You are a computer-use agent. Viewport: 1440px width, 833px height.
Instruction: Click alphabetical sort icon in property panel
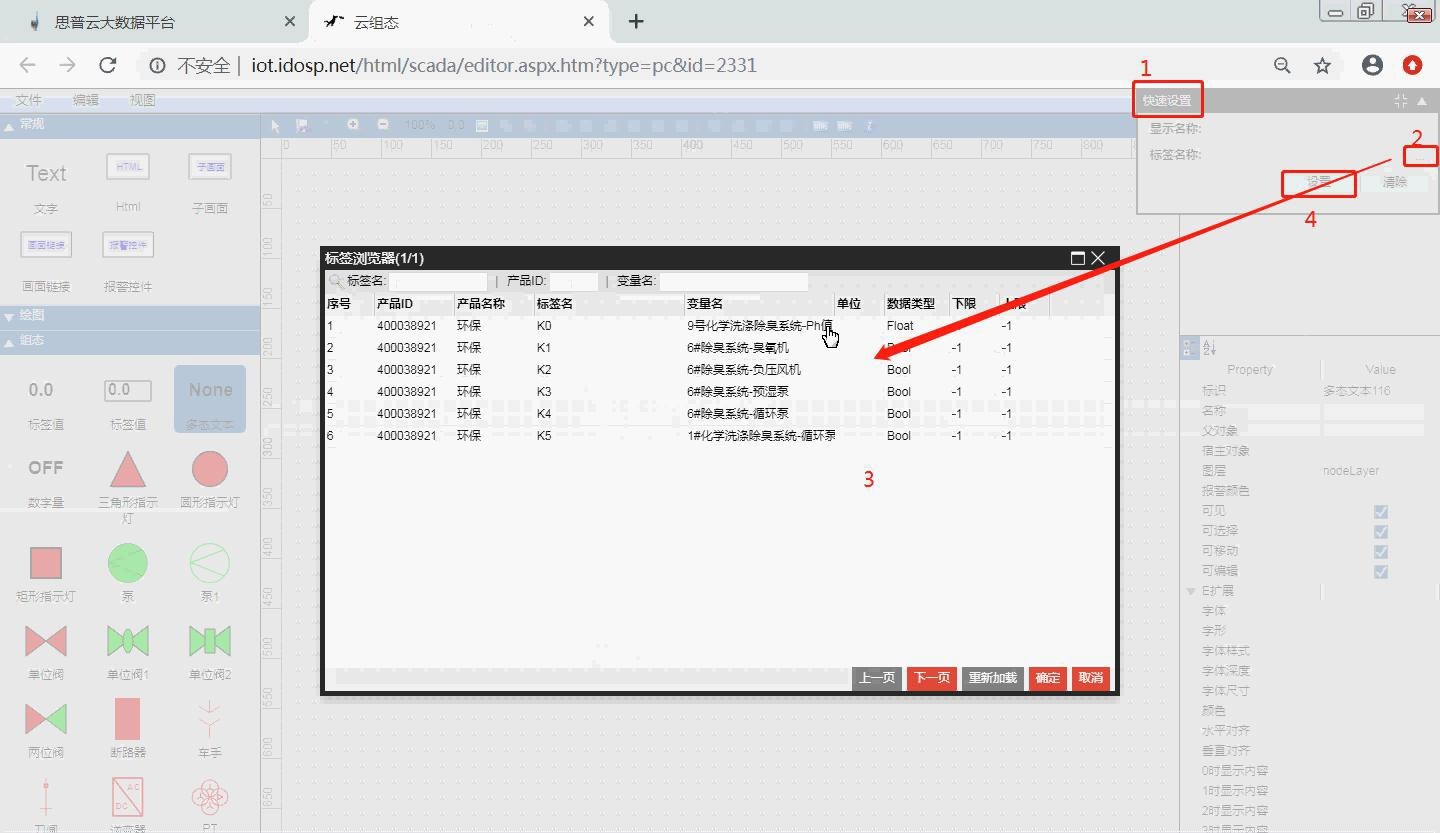1209,348
